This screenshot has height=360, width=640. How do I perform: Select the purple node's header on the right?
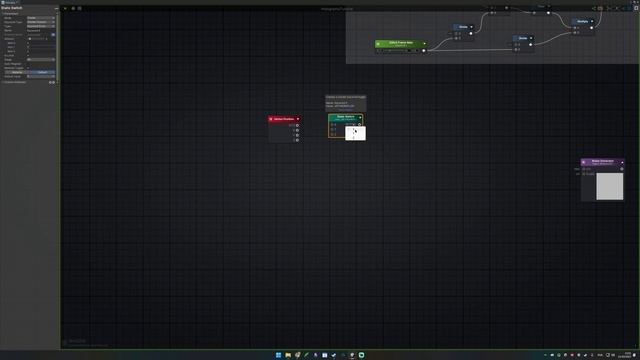pos(602,162)
